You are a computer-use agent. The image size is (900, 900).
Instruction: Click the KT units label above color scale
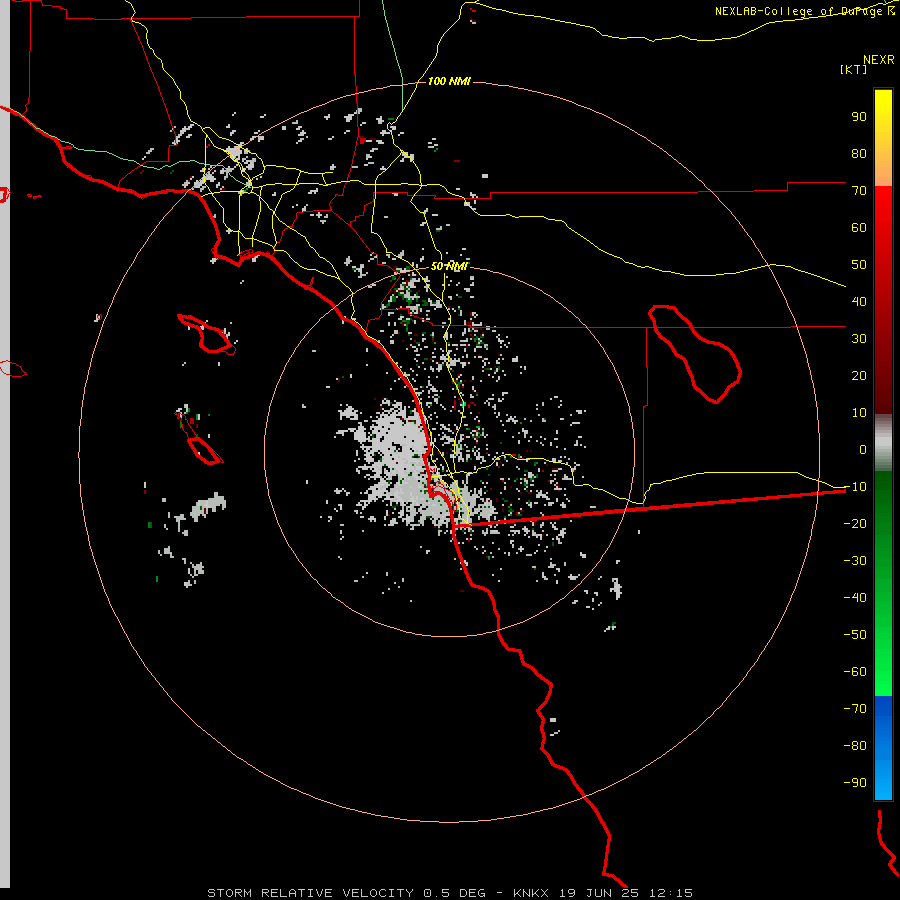[854, 69]
